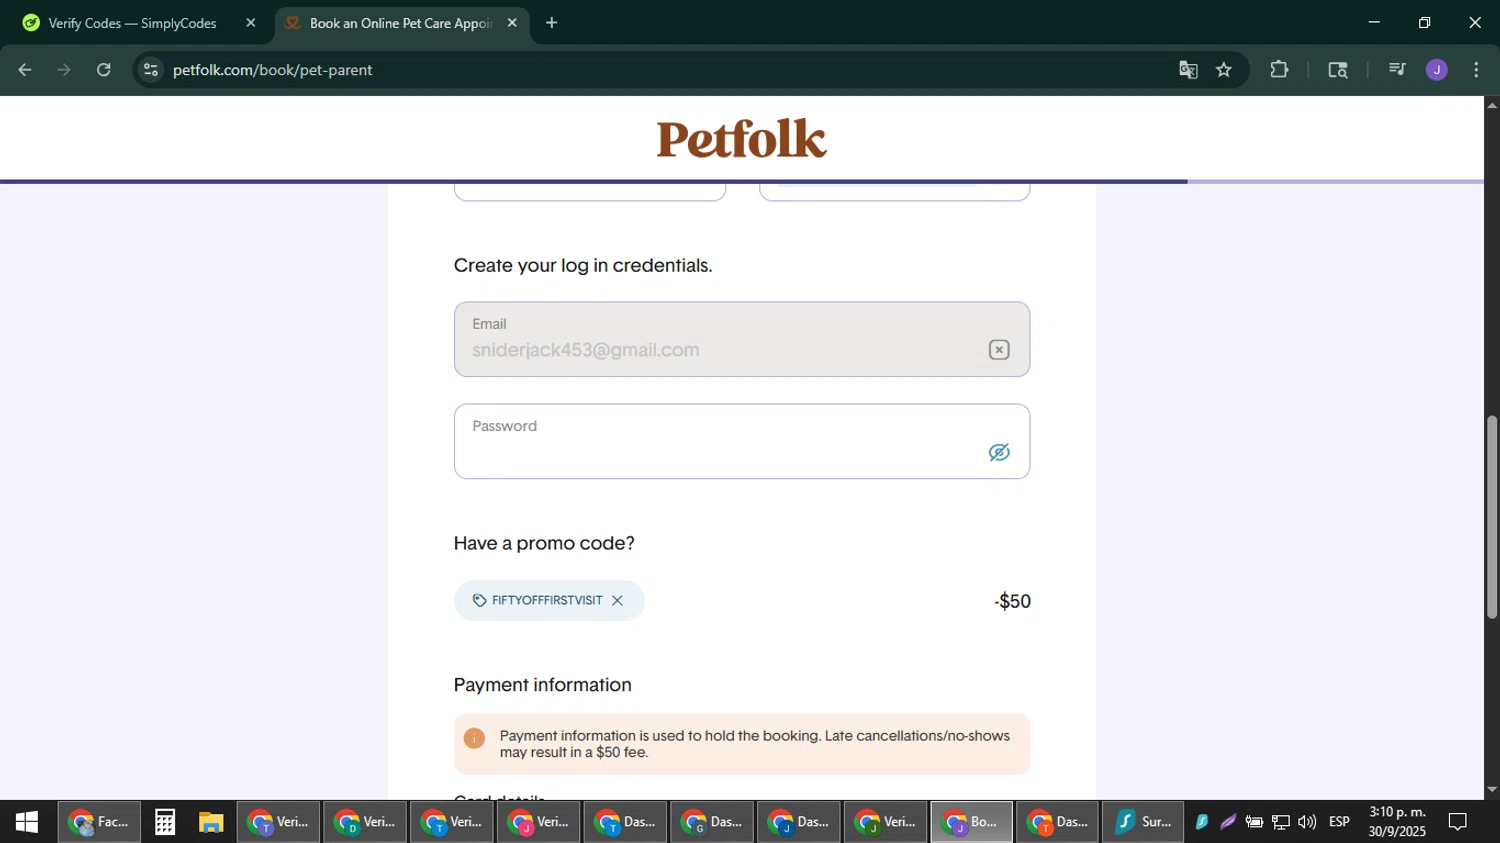The height and width of the screenshot is (843, 1500).
Task: Click the -$50 discount amount
Action: click(x=1013, y=601)
